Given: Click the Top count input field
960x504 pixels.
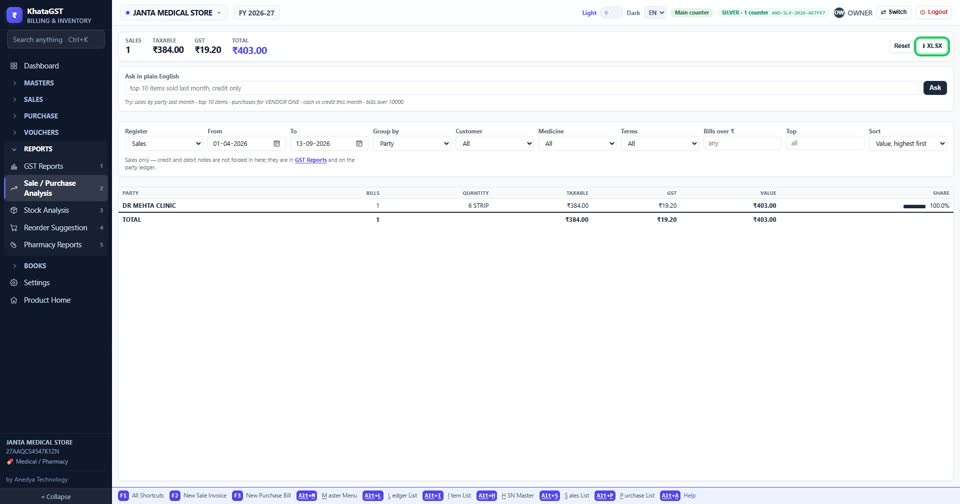Looking at the screenshot, I should pos(825,143).
